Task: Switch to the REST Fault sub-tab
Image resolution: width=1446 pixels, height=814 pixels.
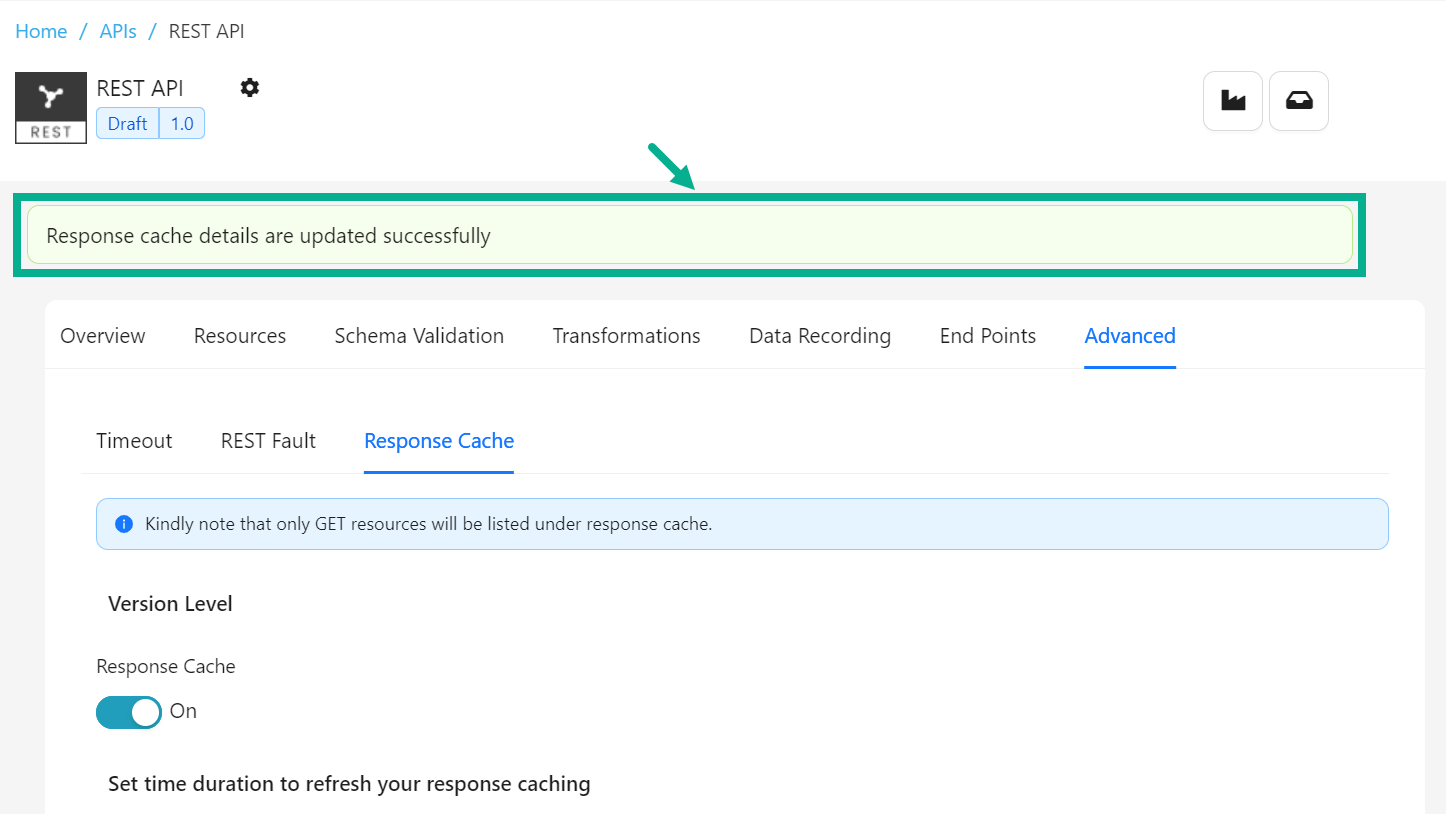Action: point(268,441)
